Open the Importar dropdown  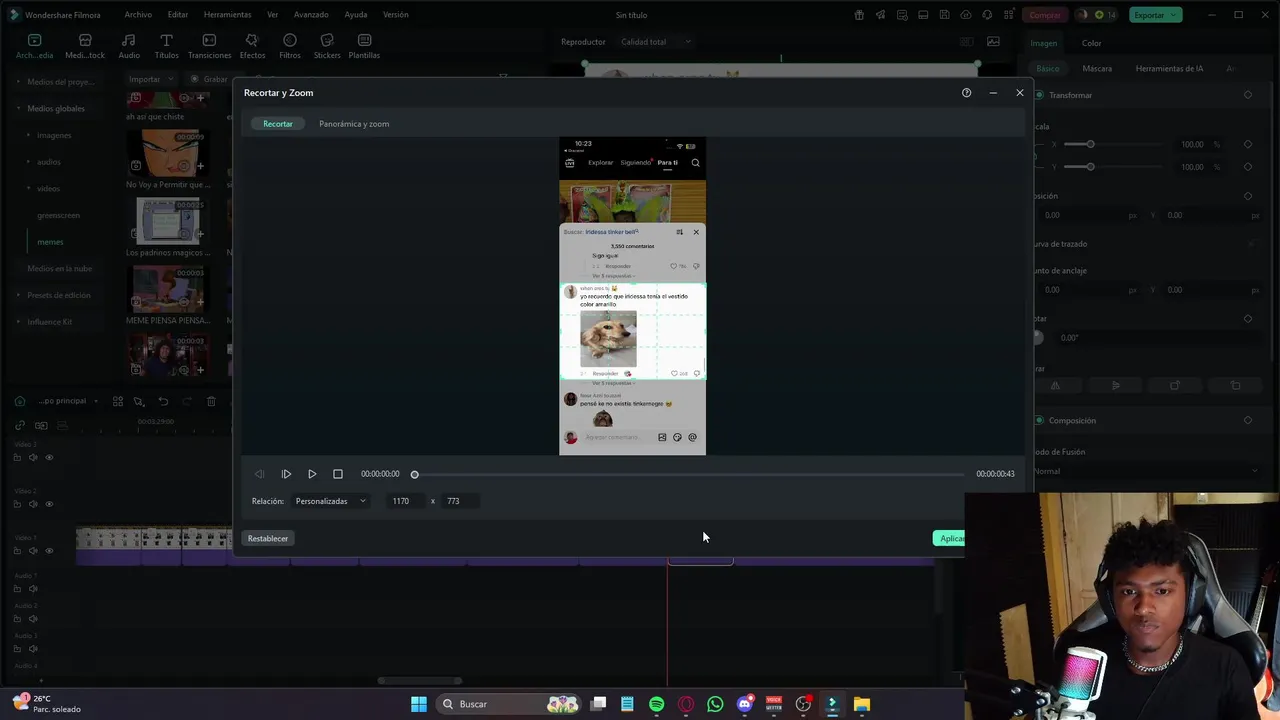pyautogui.click(x=149, y=79)
